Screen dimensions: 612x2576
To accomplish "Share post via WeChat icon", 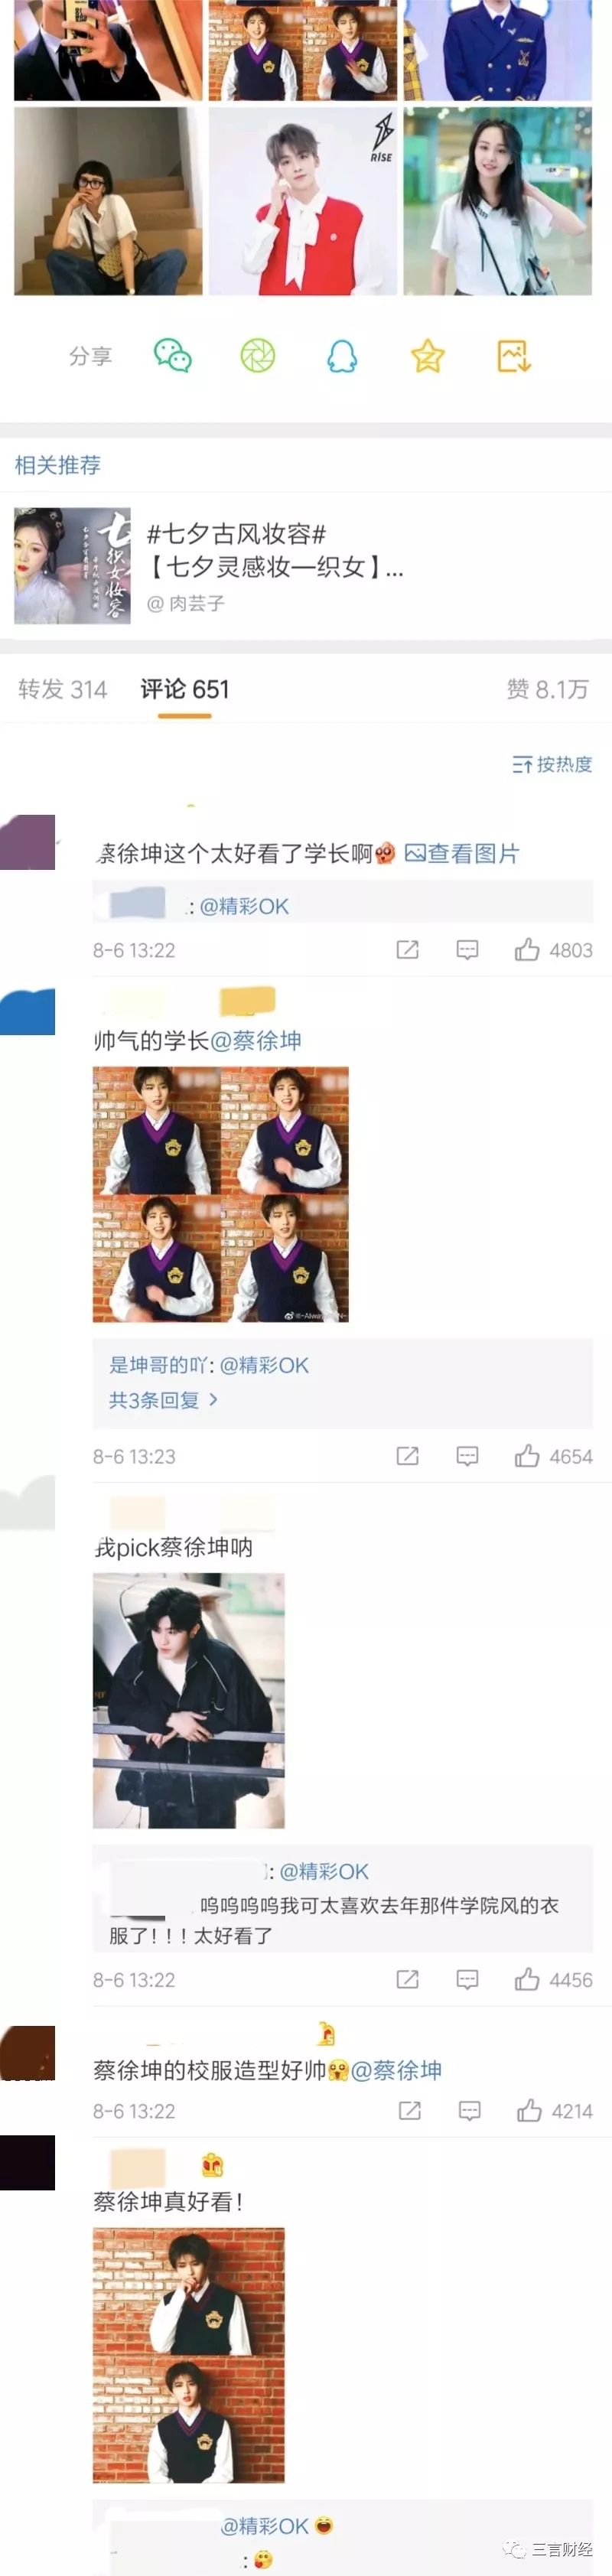I will coord(172,355).
